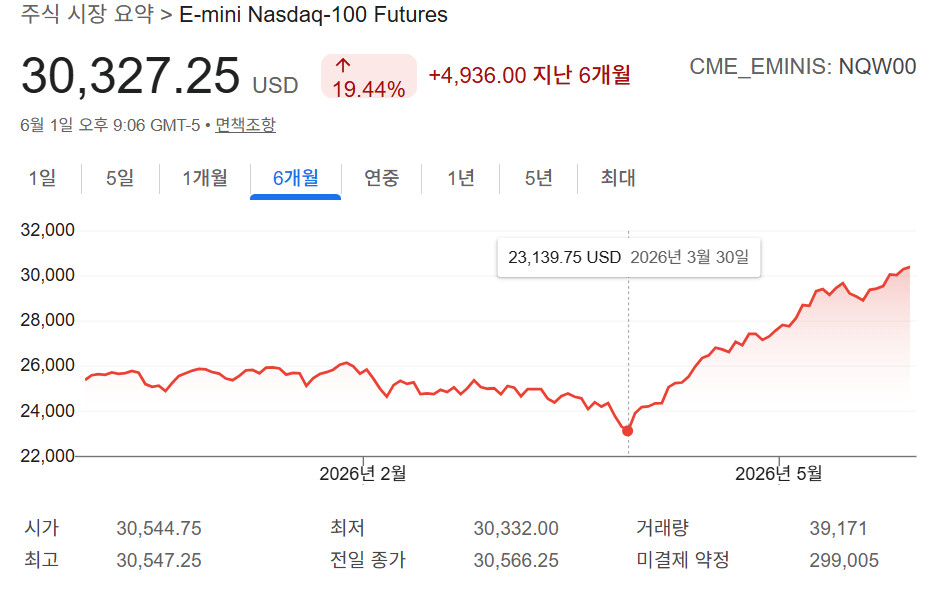Select the 1일 time range tab

pos(42,178)
